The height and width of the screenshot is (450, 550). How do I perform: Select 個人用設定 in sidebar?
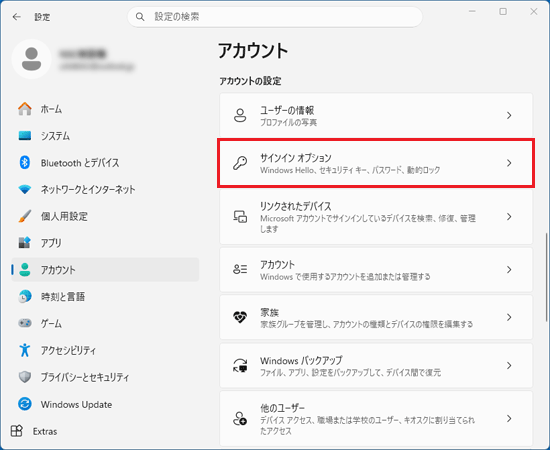click(64, 216)
